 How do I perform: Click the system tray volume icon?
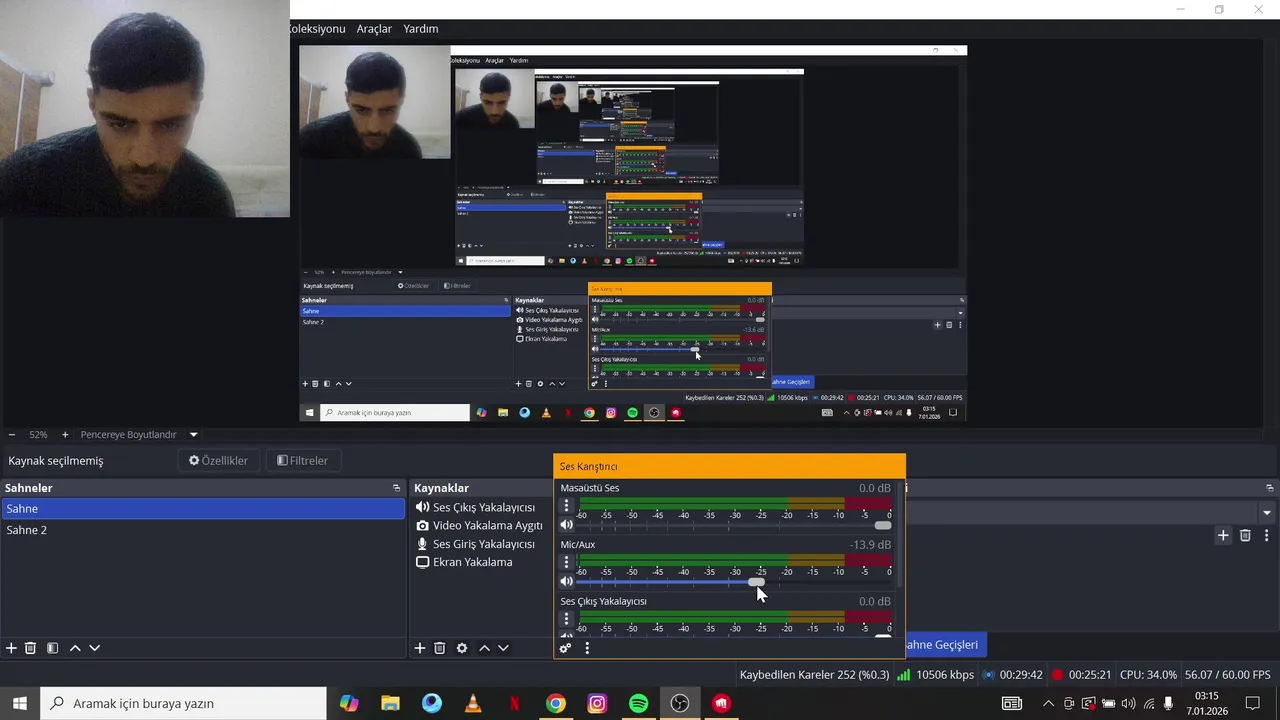click(x=1129, y=703)
